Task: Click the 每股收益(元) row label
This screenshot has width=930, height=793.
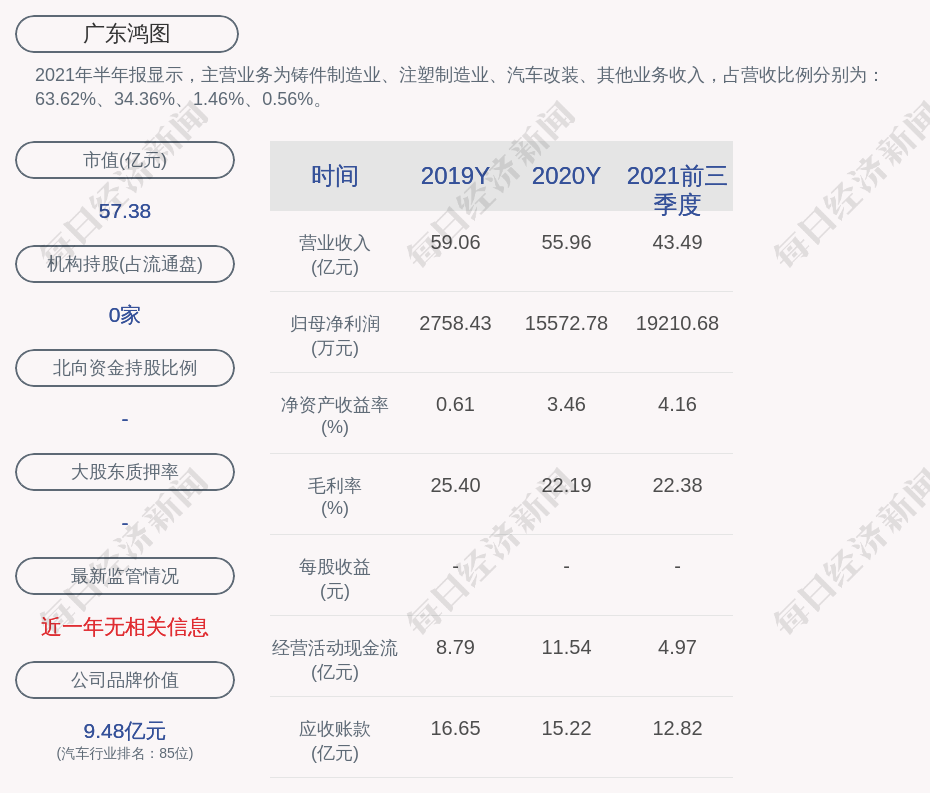Action: 335,579
